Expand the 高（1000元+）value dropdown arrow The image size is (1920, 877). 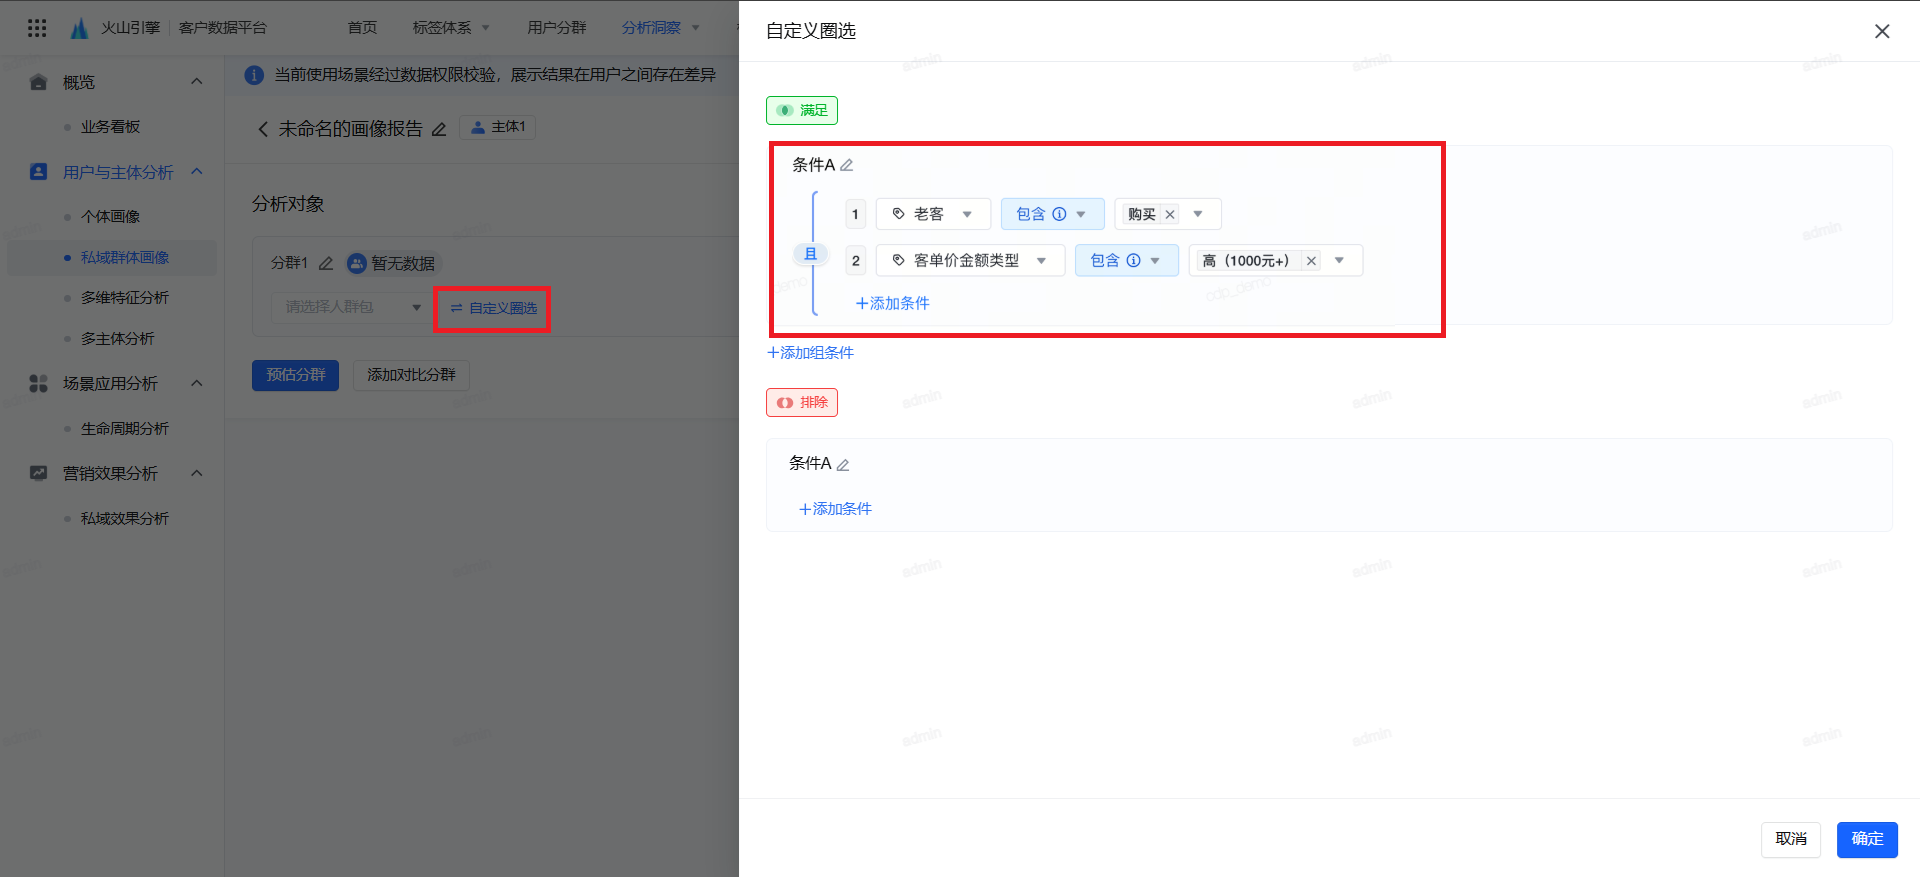(x=1340, y=261)
